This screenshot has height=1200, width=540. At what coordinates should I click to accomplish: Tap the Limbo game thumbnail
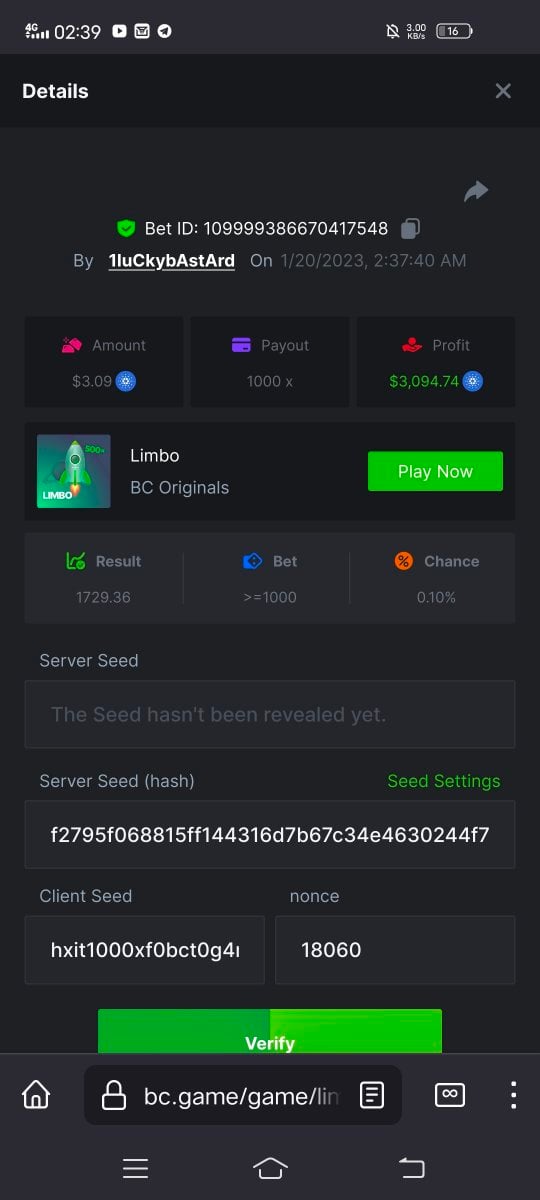(x=74, y=471)
